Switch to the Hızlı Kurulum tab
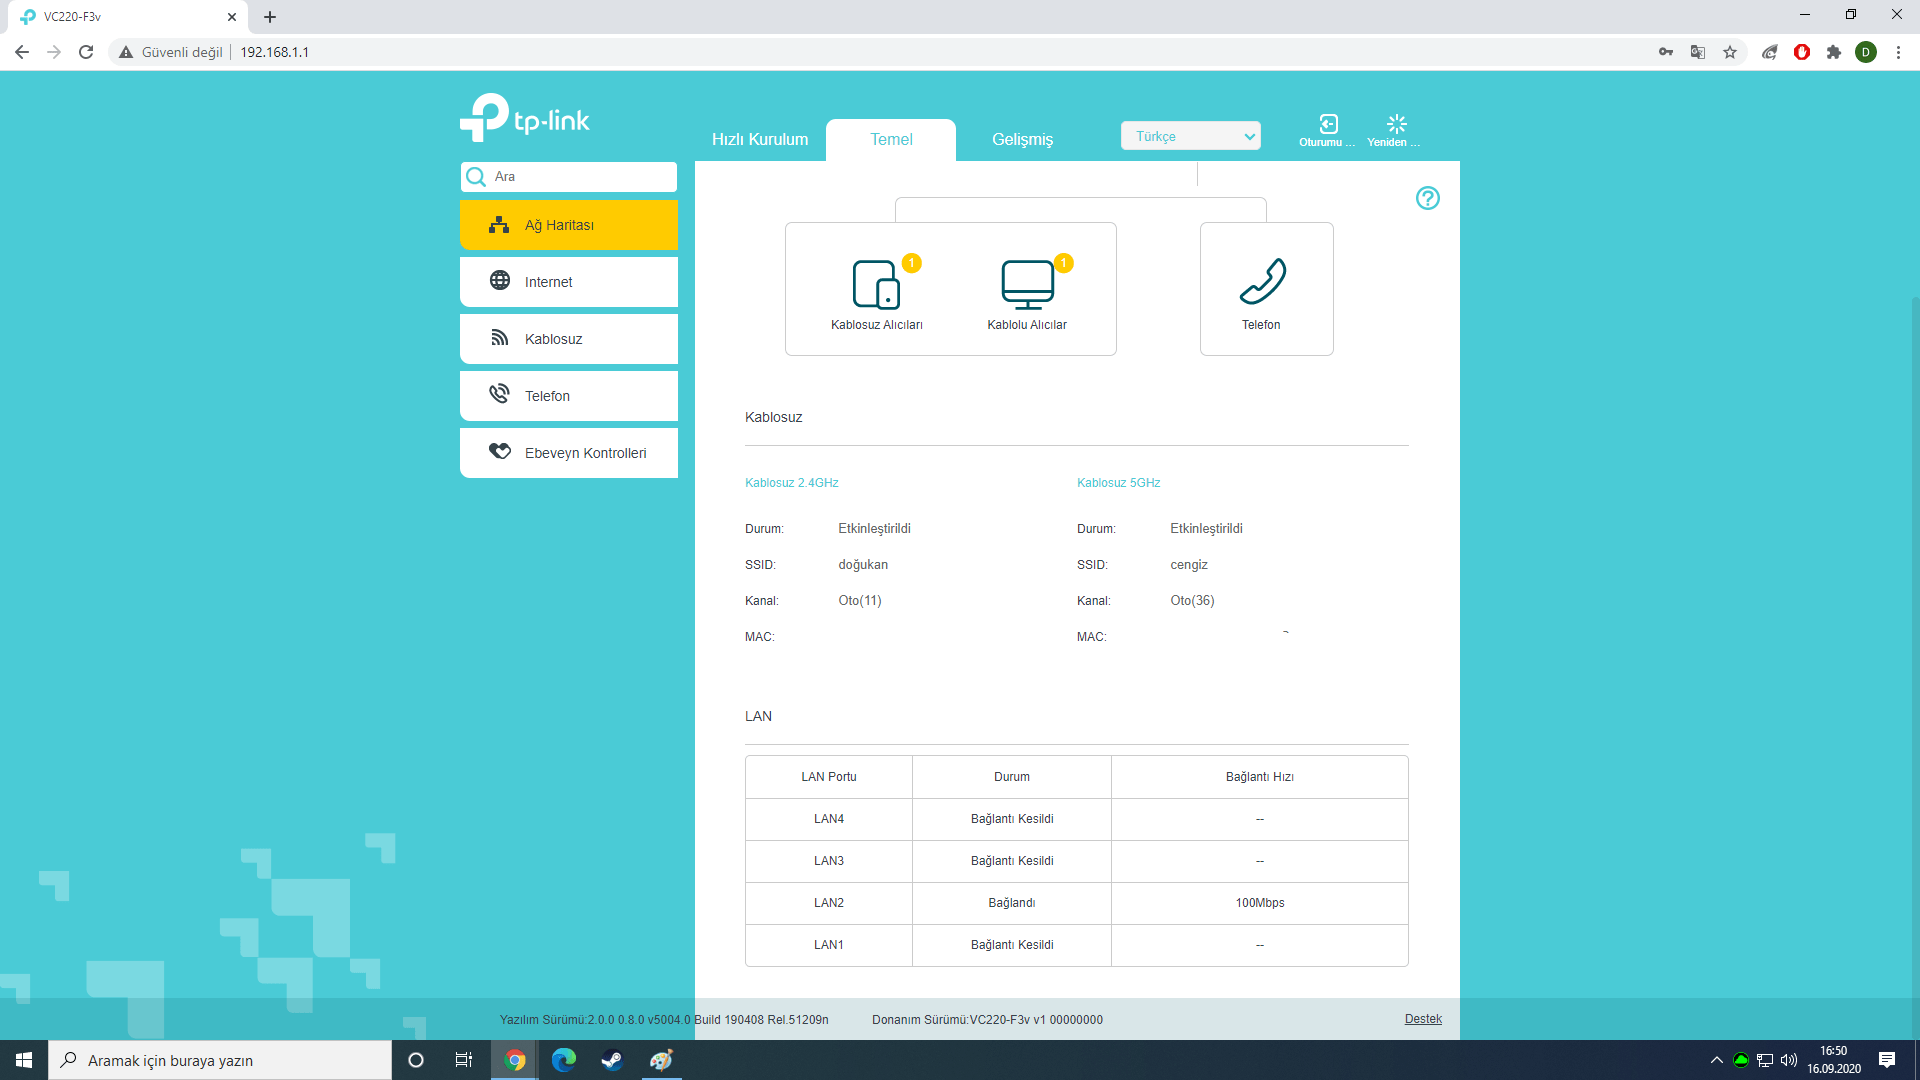The width and height of the screenshot is (1920, 1080). pos(760,140)
